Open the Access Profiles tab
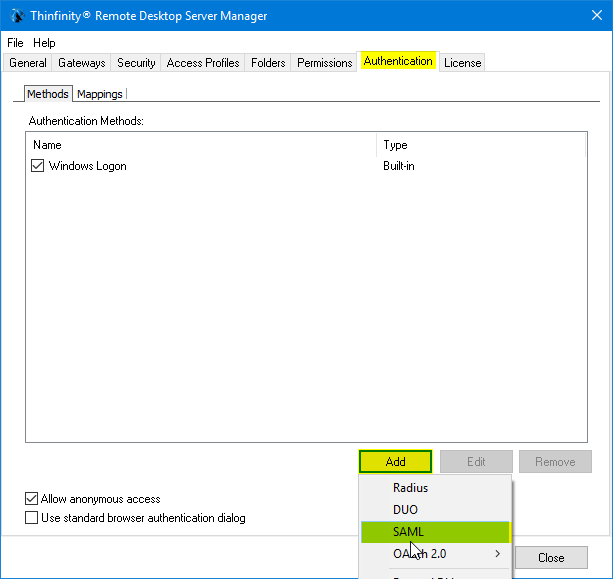The height and width of the screenshot is (579, 613). point(203,63)
